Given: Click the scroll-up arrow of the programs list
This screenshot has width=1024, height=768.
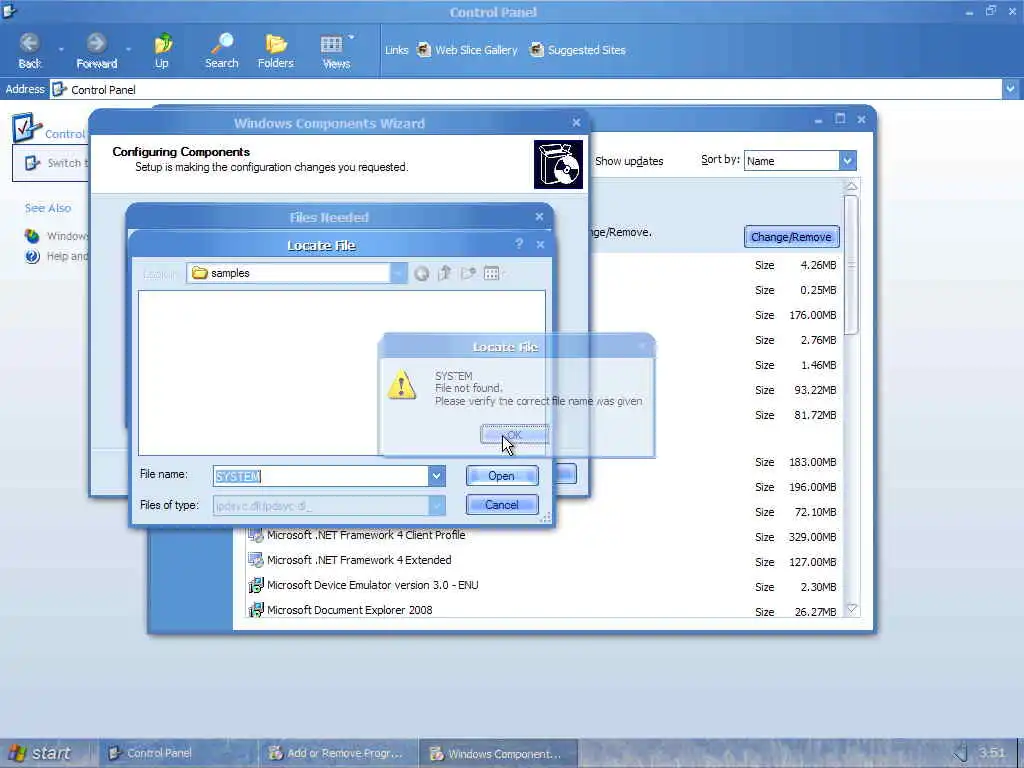Looking at the screenshot, I should 852,187.
